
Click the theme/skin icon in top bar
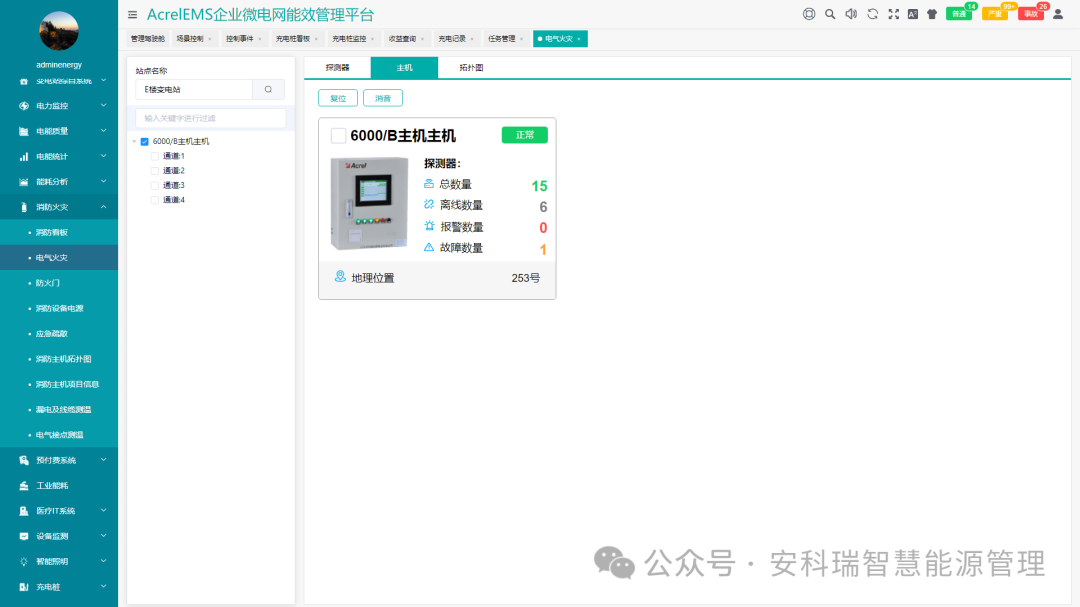(x=932, y=14)
